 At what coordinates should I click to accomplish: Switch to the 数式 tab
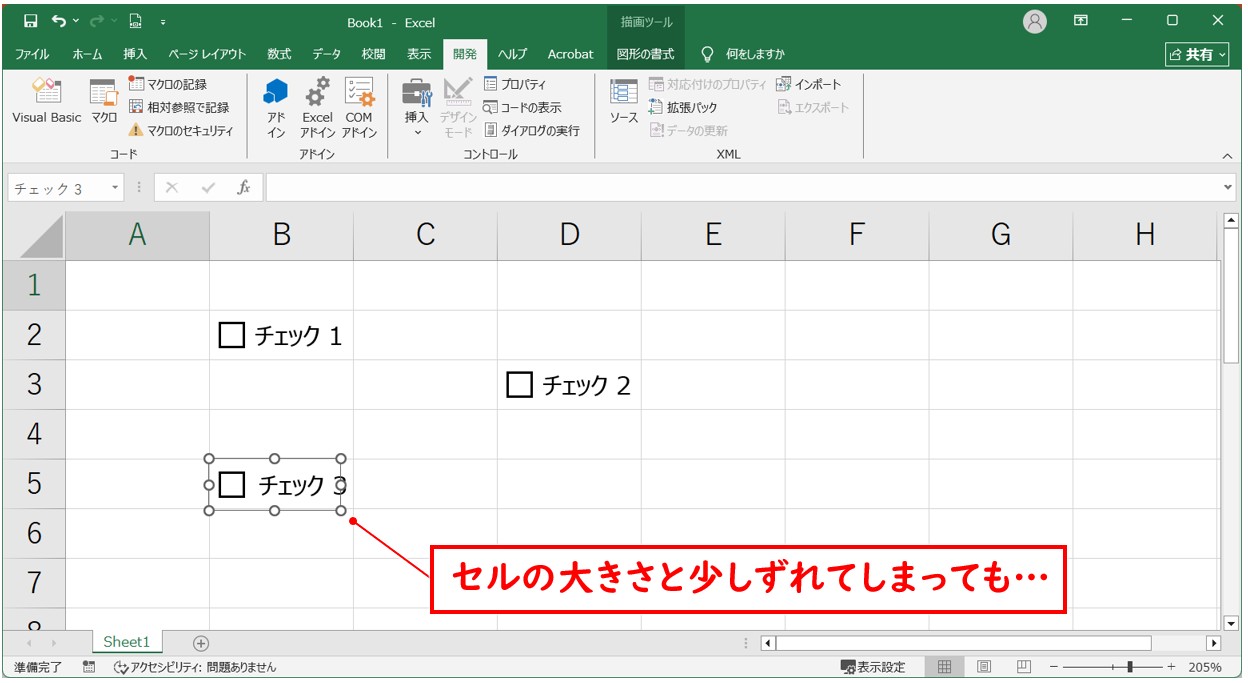coord(279,54)
